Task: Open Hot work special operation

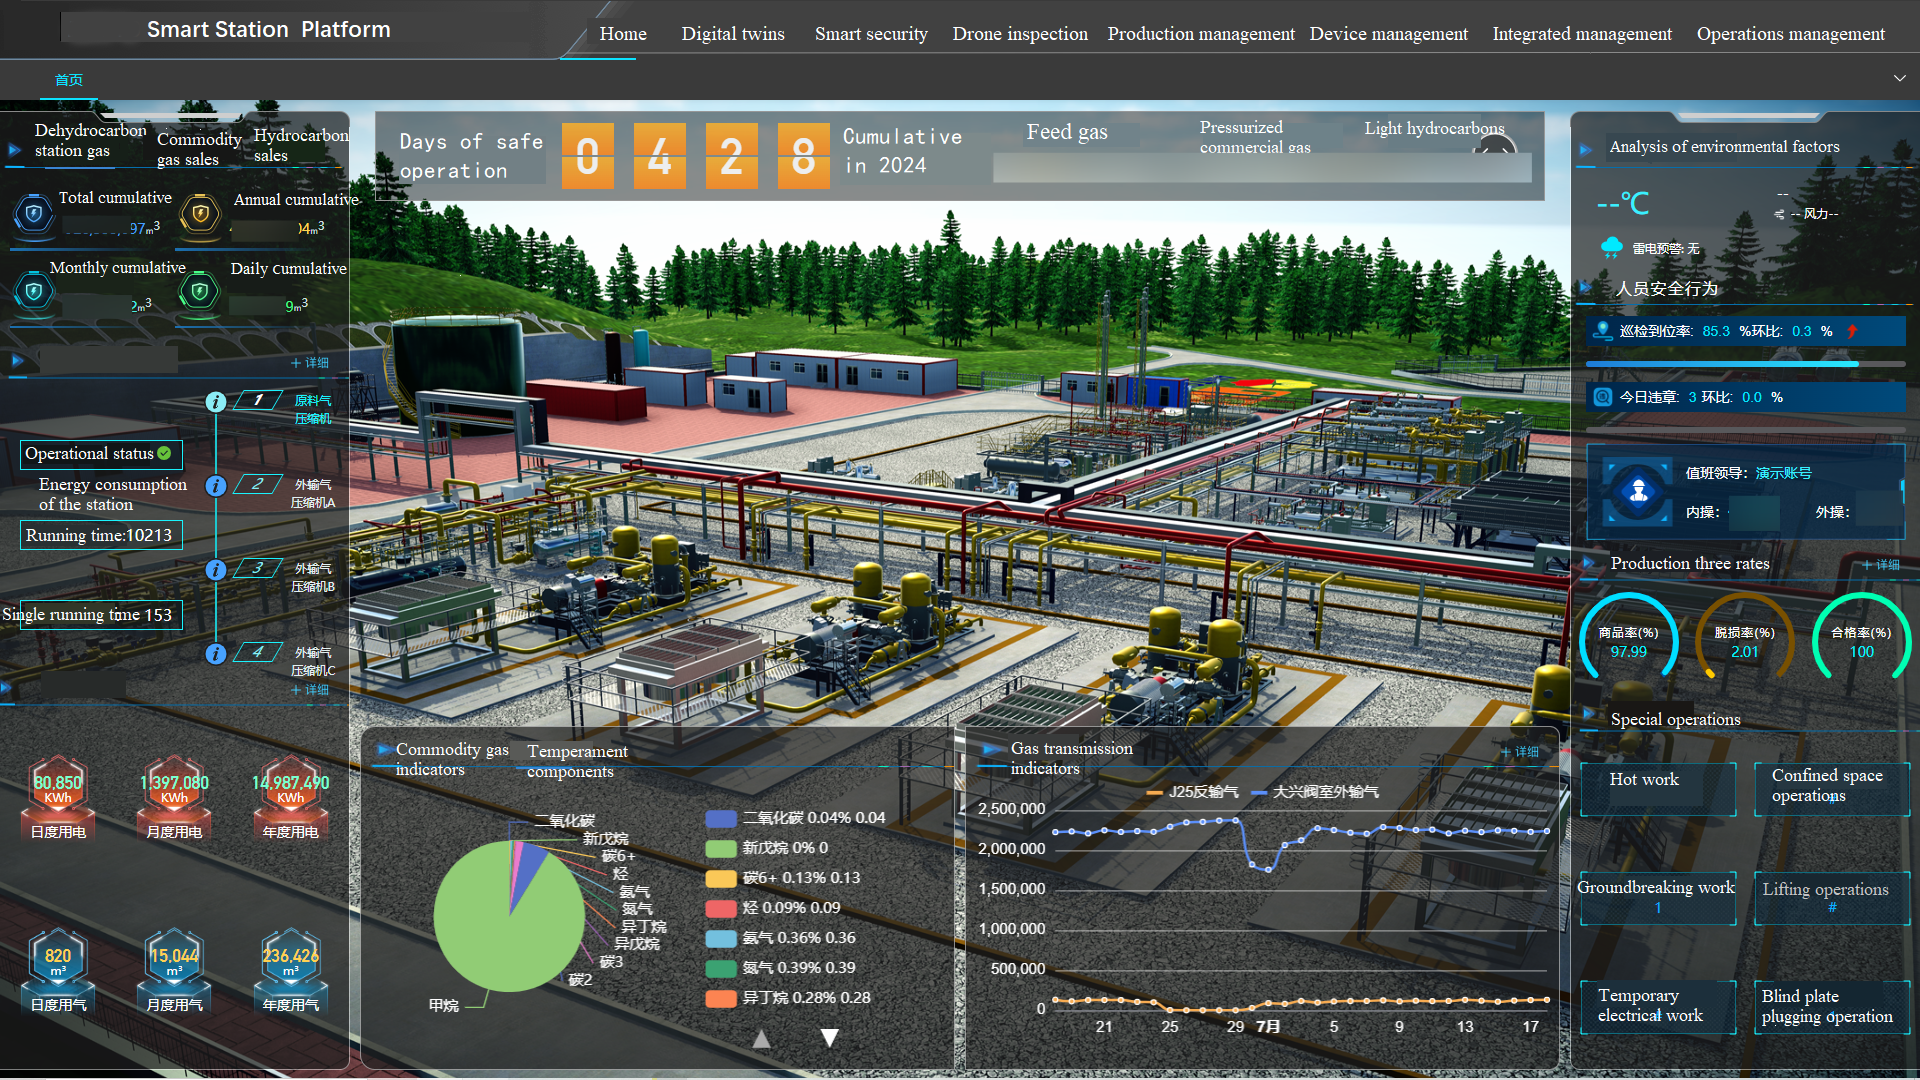Action: 1657,789
